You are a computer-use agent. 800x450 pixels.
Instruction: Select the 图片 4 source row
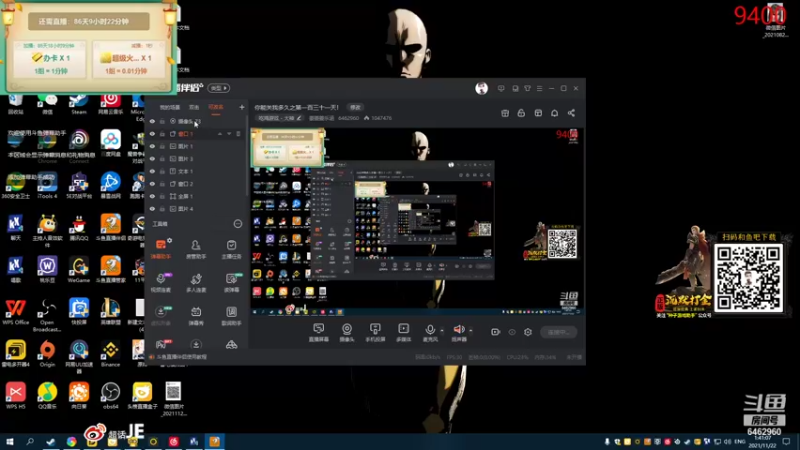pos(196,209)
